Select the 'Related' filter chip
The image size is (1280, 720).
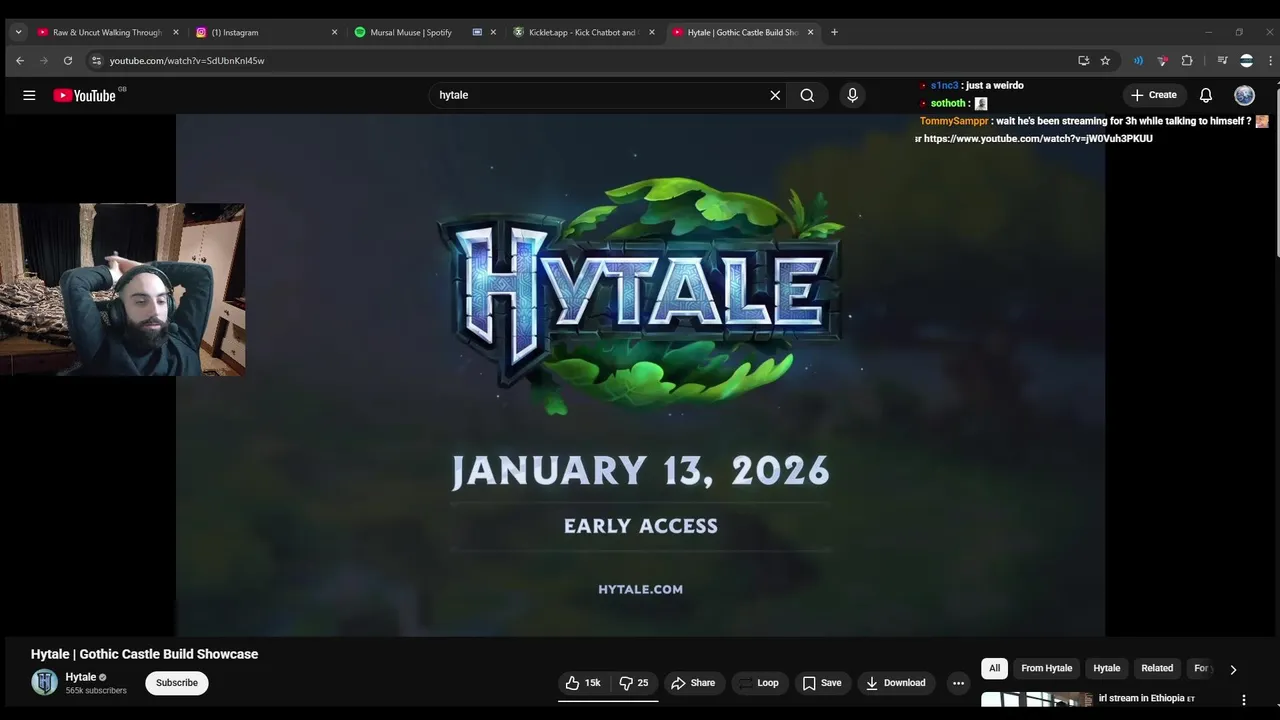1157,669
